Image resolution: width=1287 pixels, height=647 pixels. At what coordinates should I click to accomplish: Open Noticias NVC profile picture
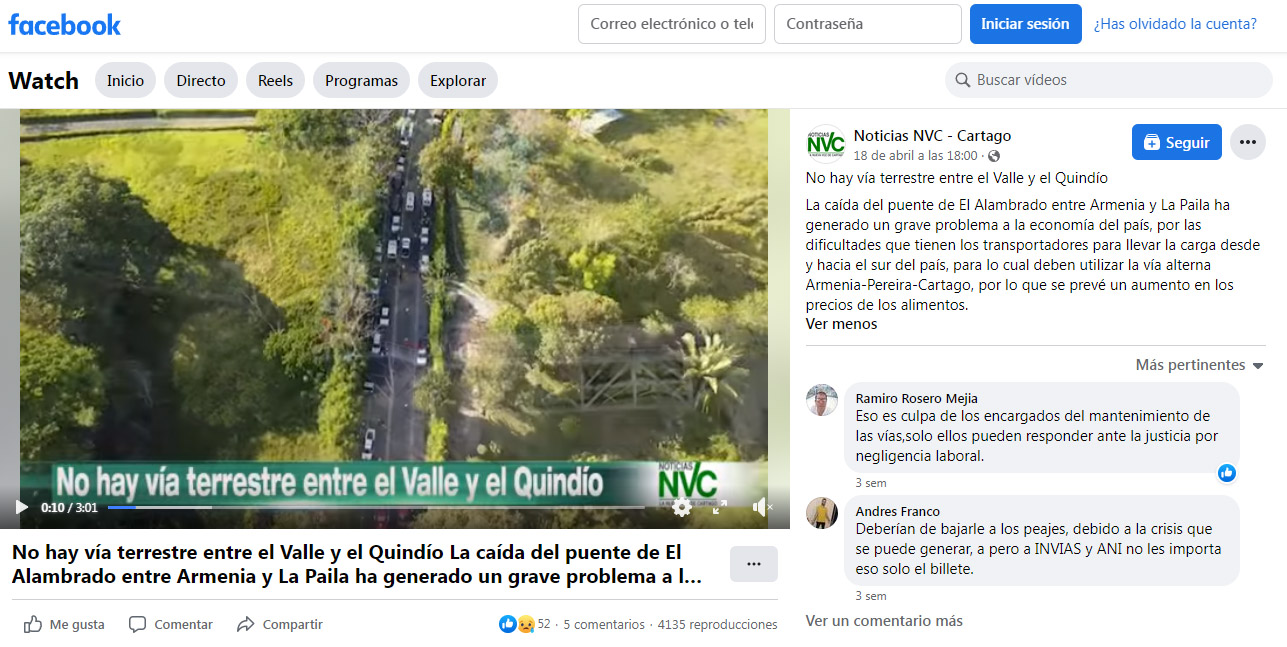pos(826,143)
